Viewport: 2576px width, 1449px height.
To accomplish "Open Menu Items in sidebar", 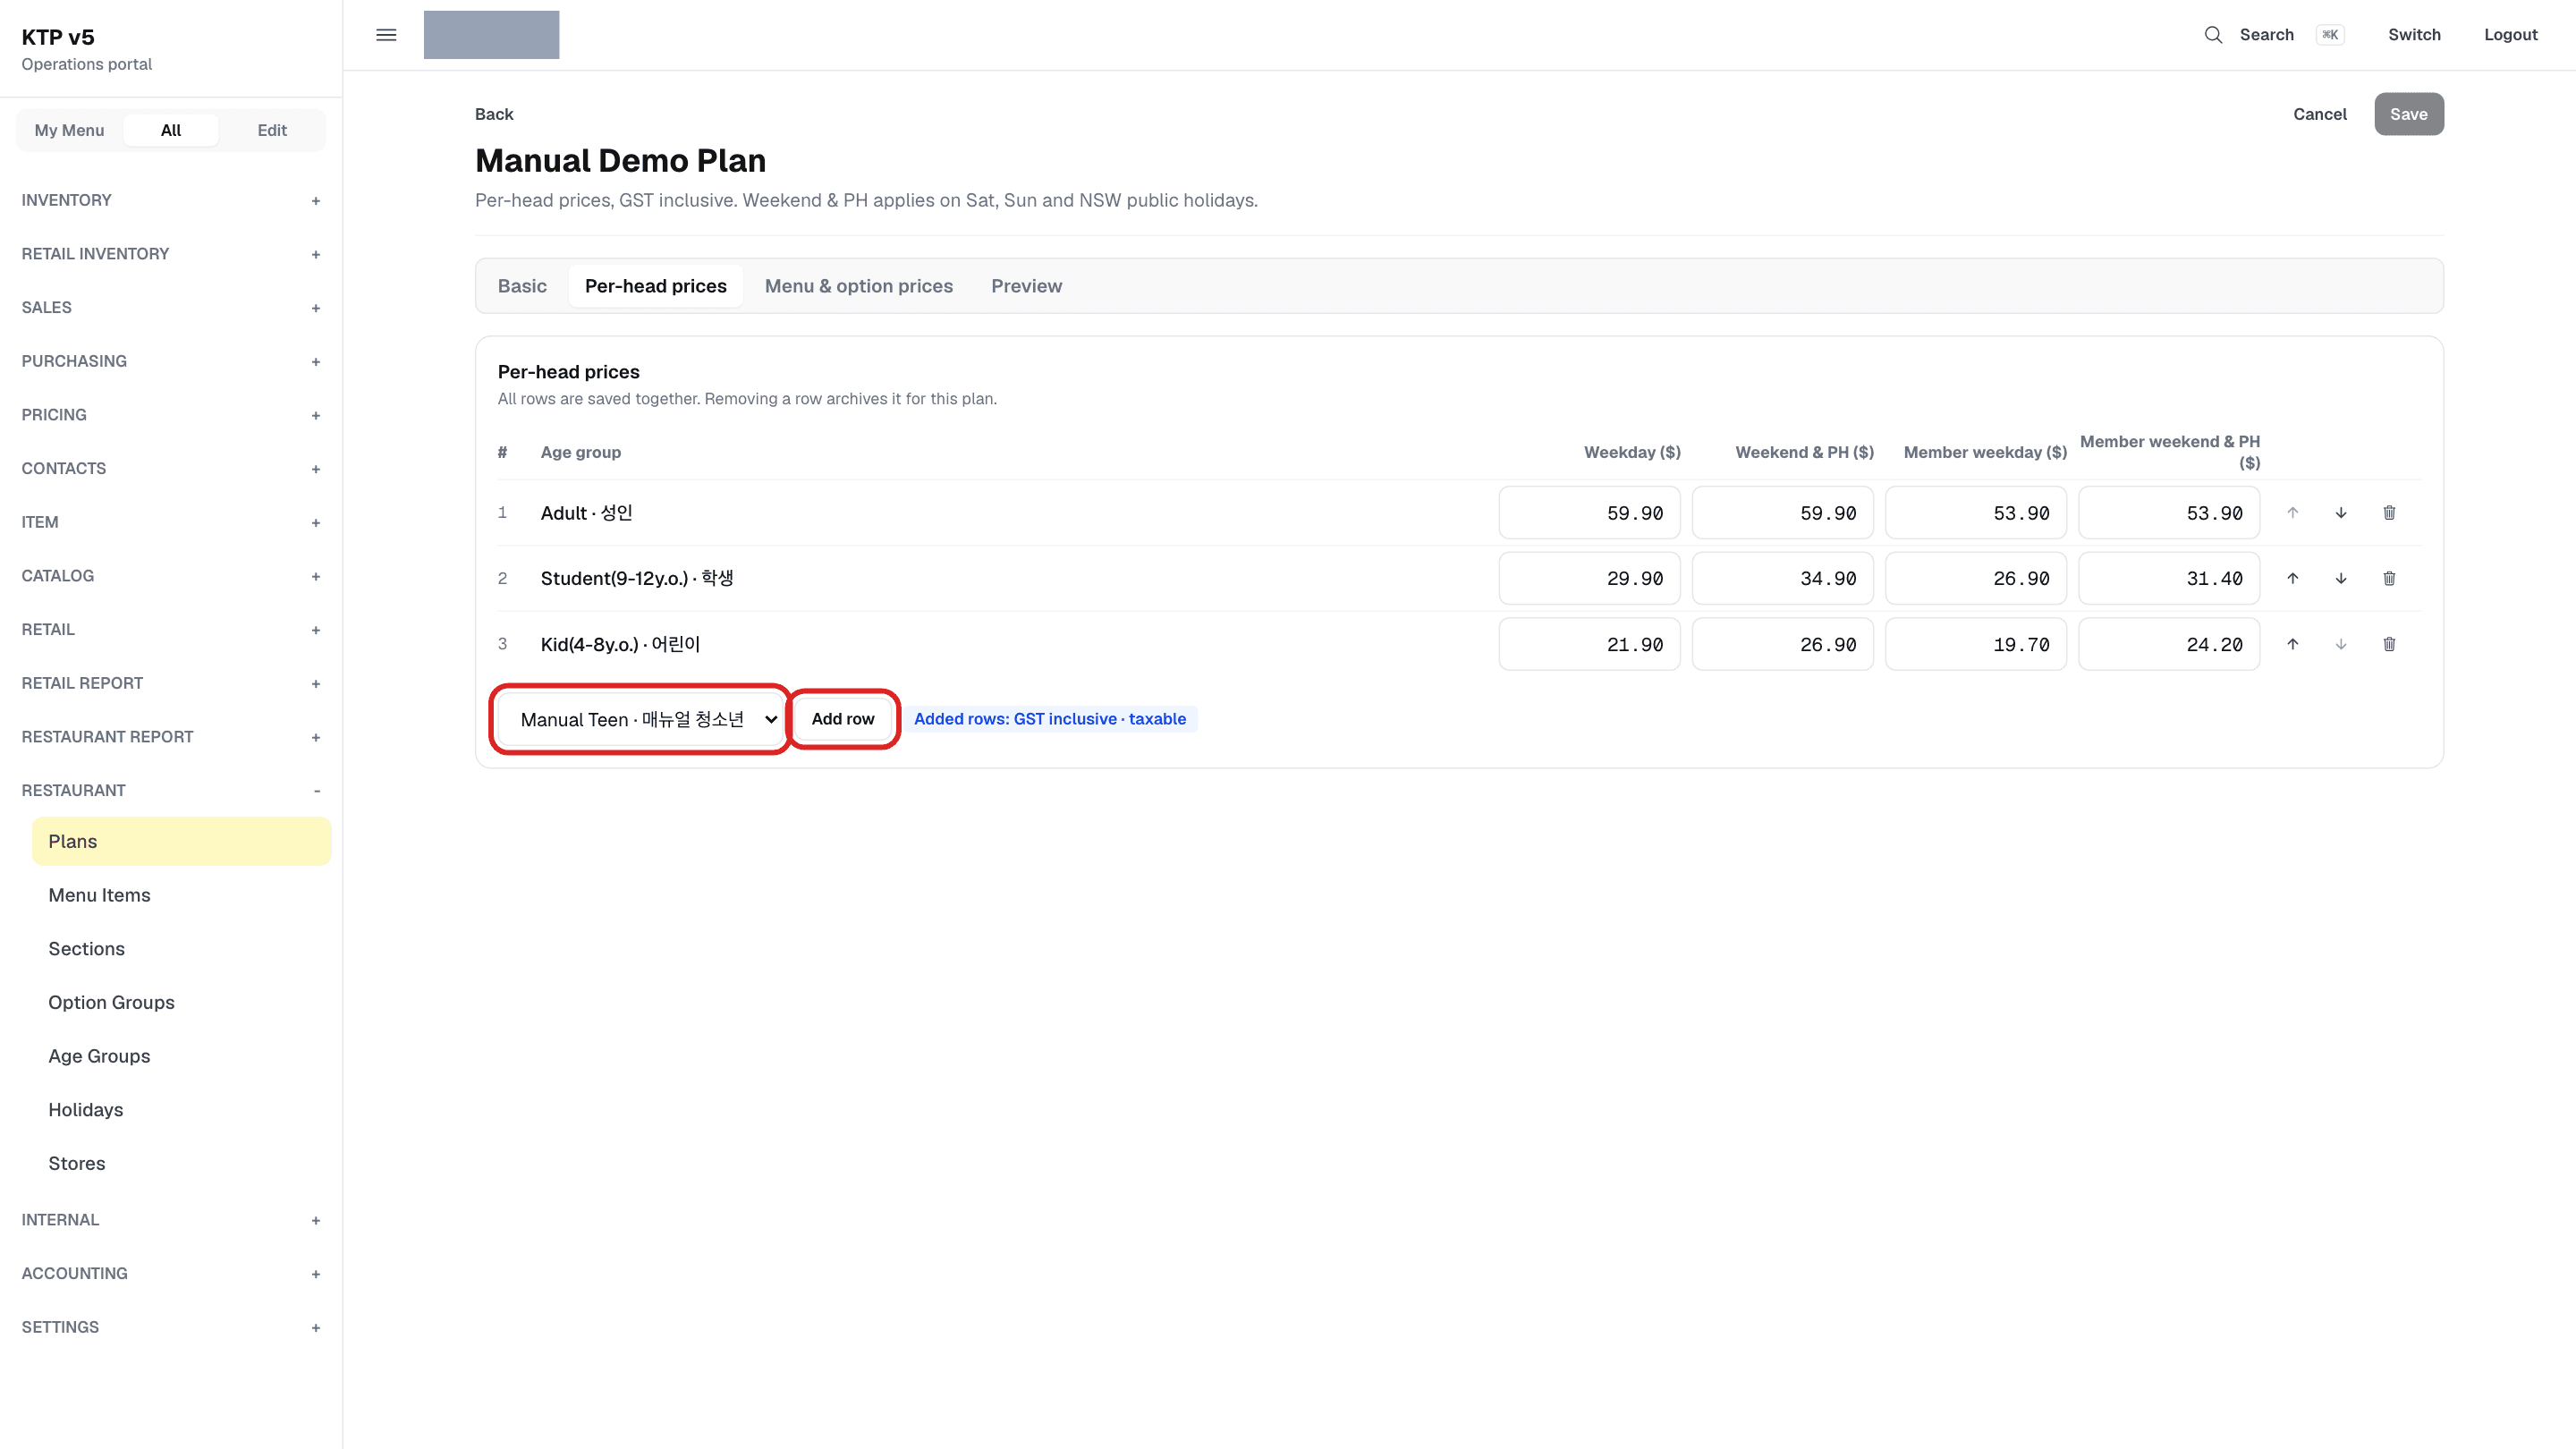I will point(181,895).
